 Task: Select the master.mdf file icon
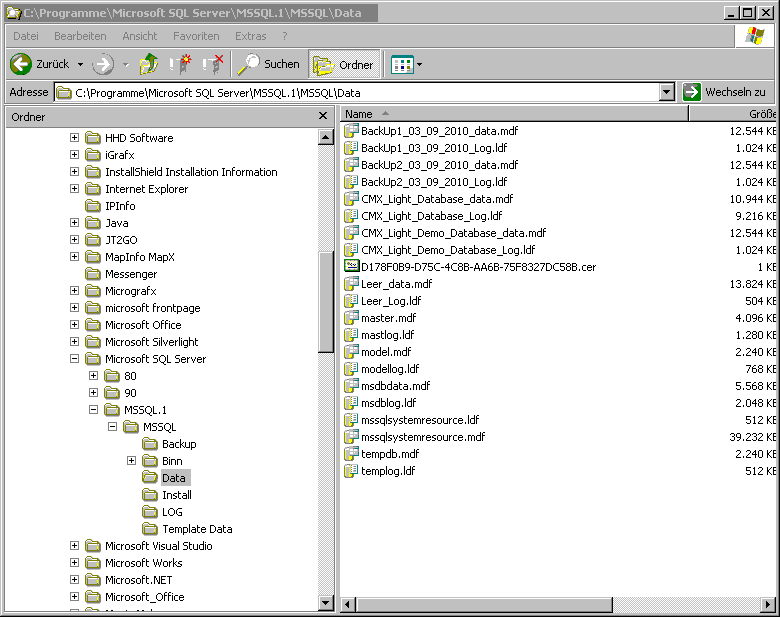351,317
